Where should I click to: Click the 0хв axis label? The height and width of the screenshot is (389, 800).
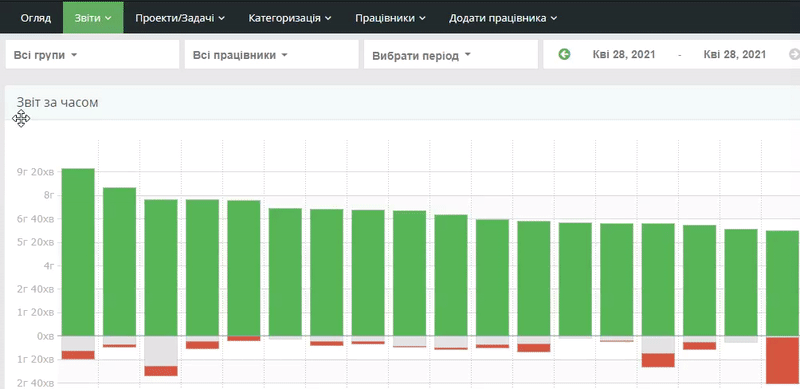point(44,336)
